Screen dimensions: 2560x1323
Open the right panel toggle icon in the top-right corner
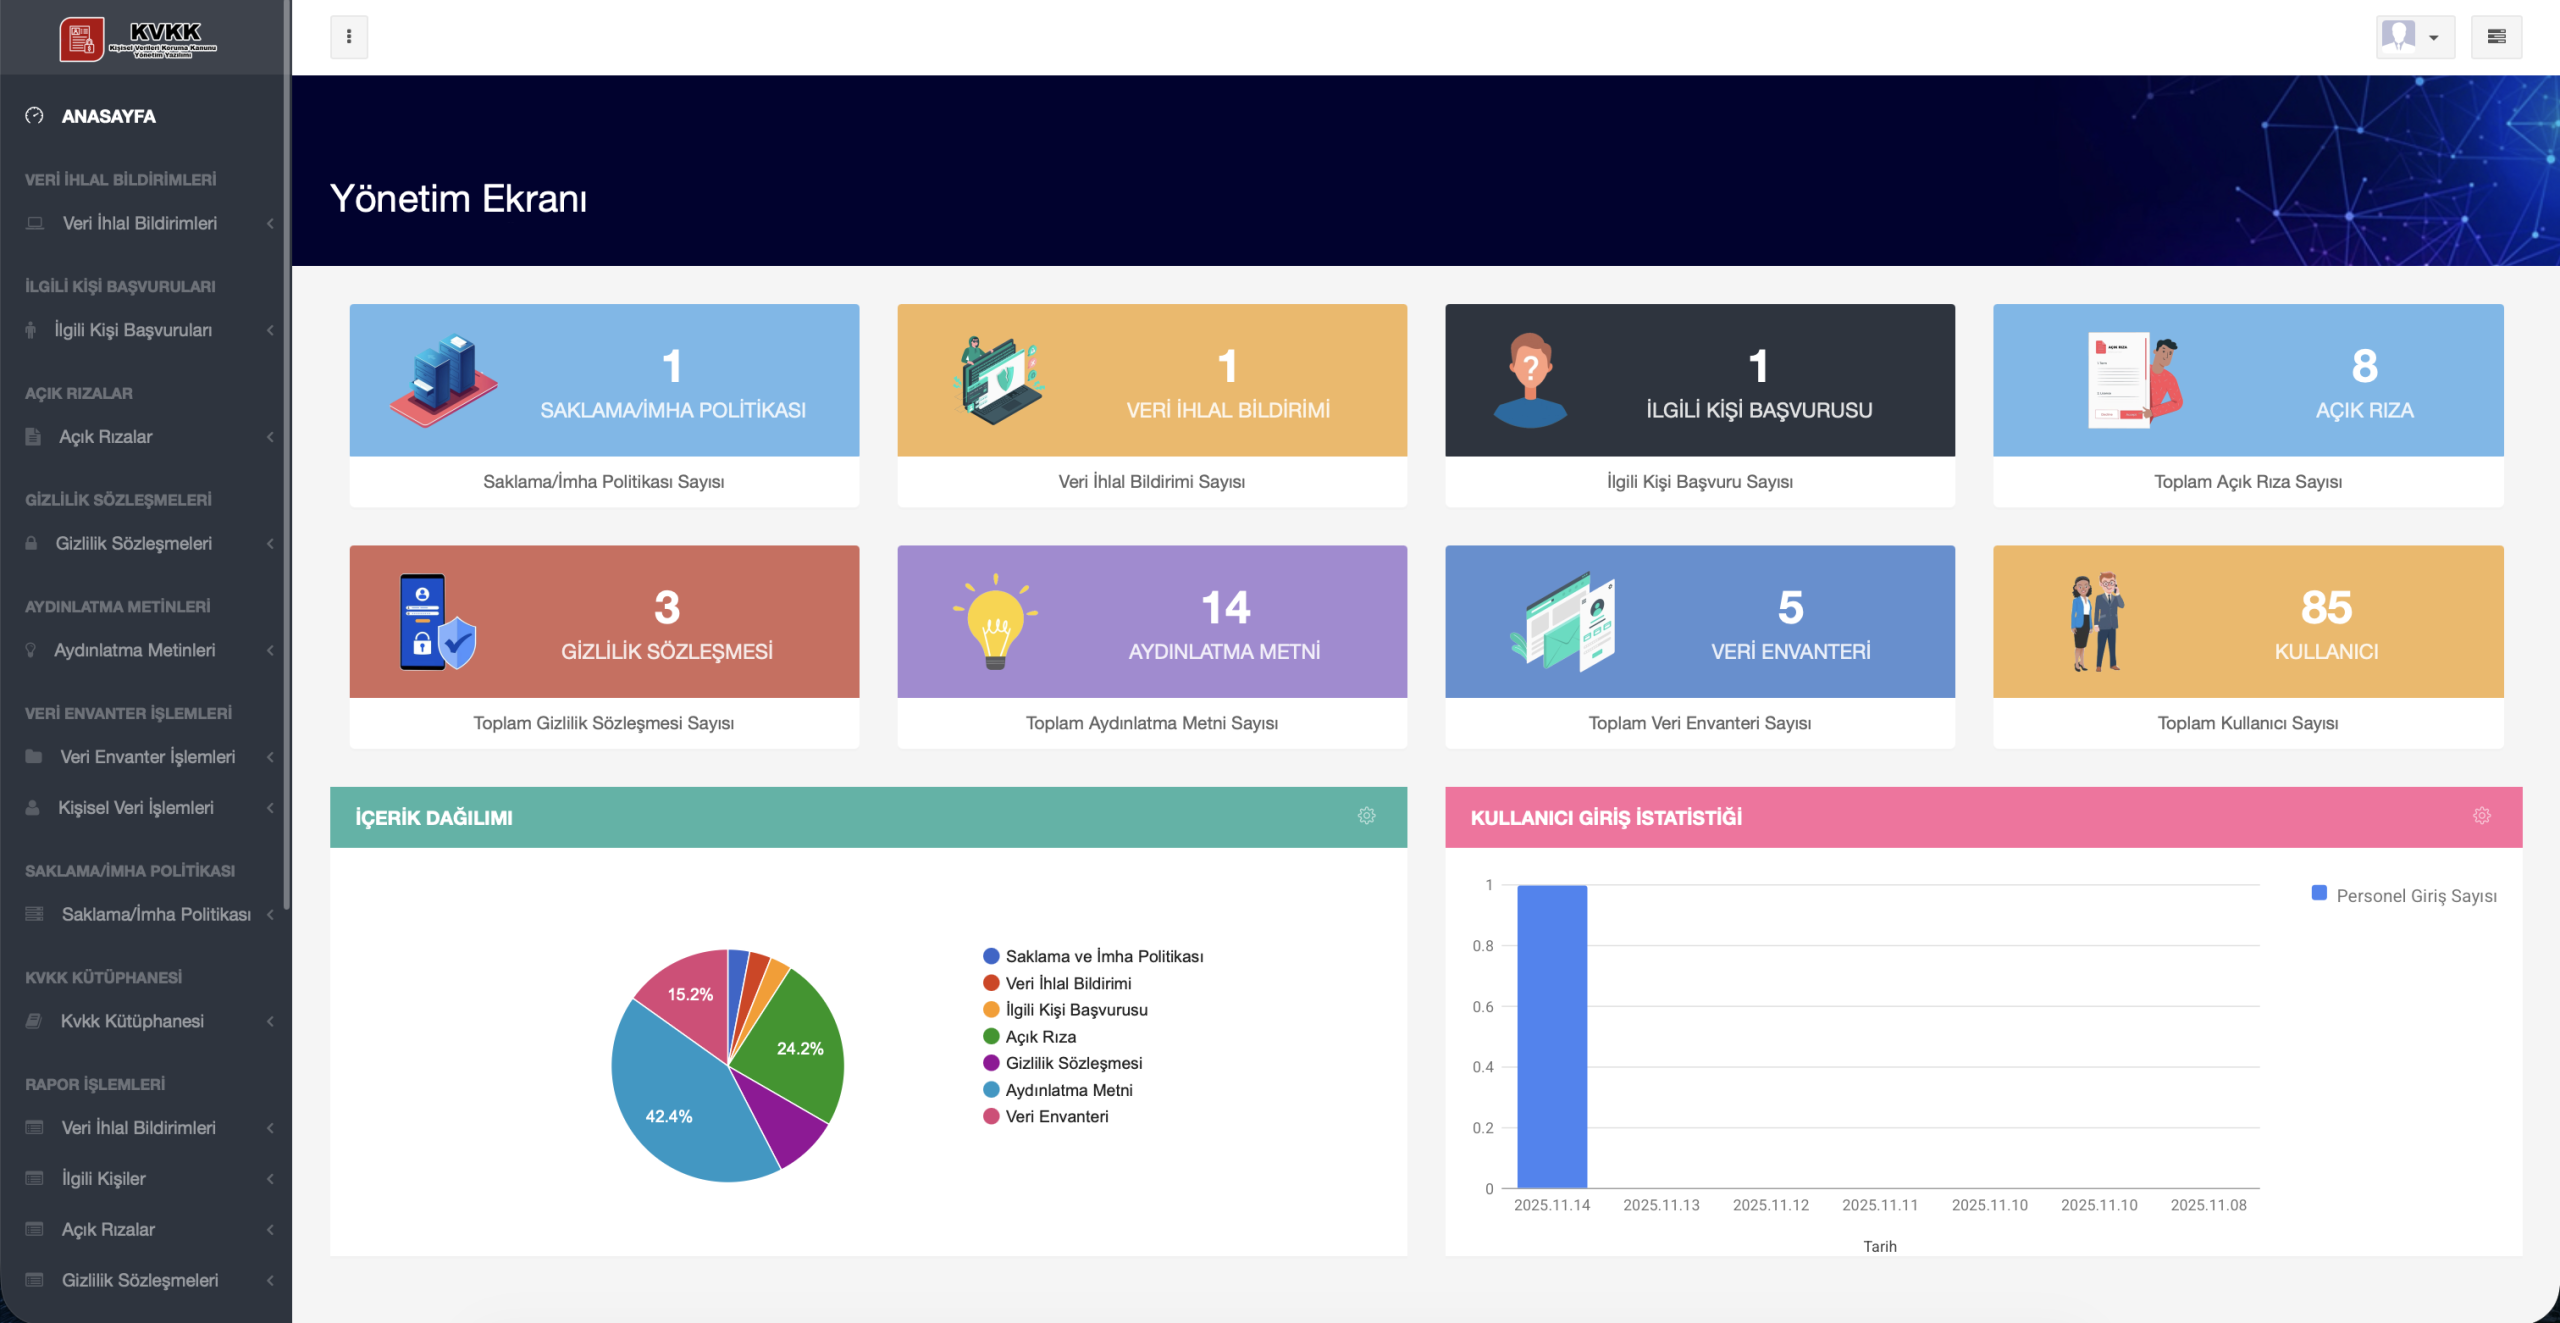2496,37
